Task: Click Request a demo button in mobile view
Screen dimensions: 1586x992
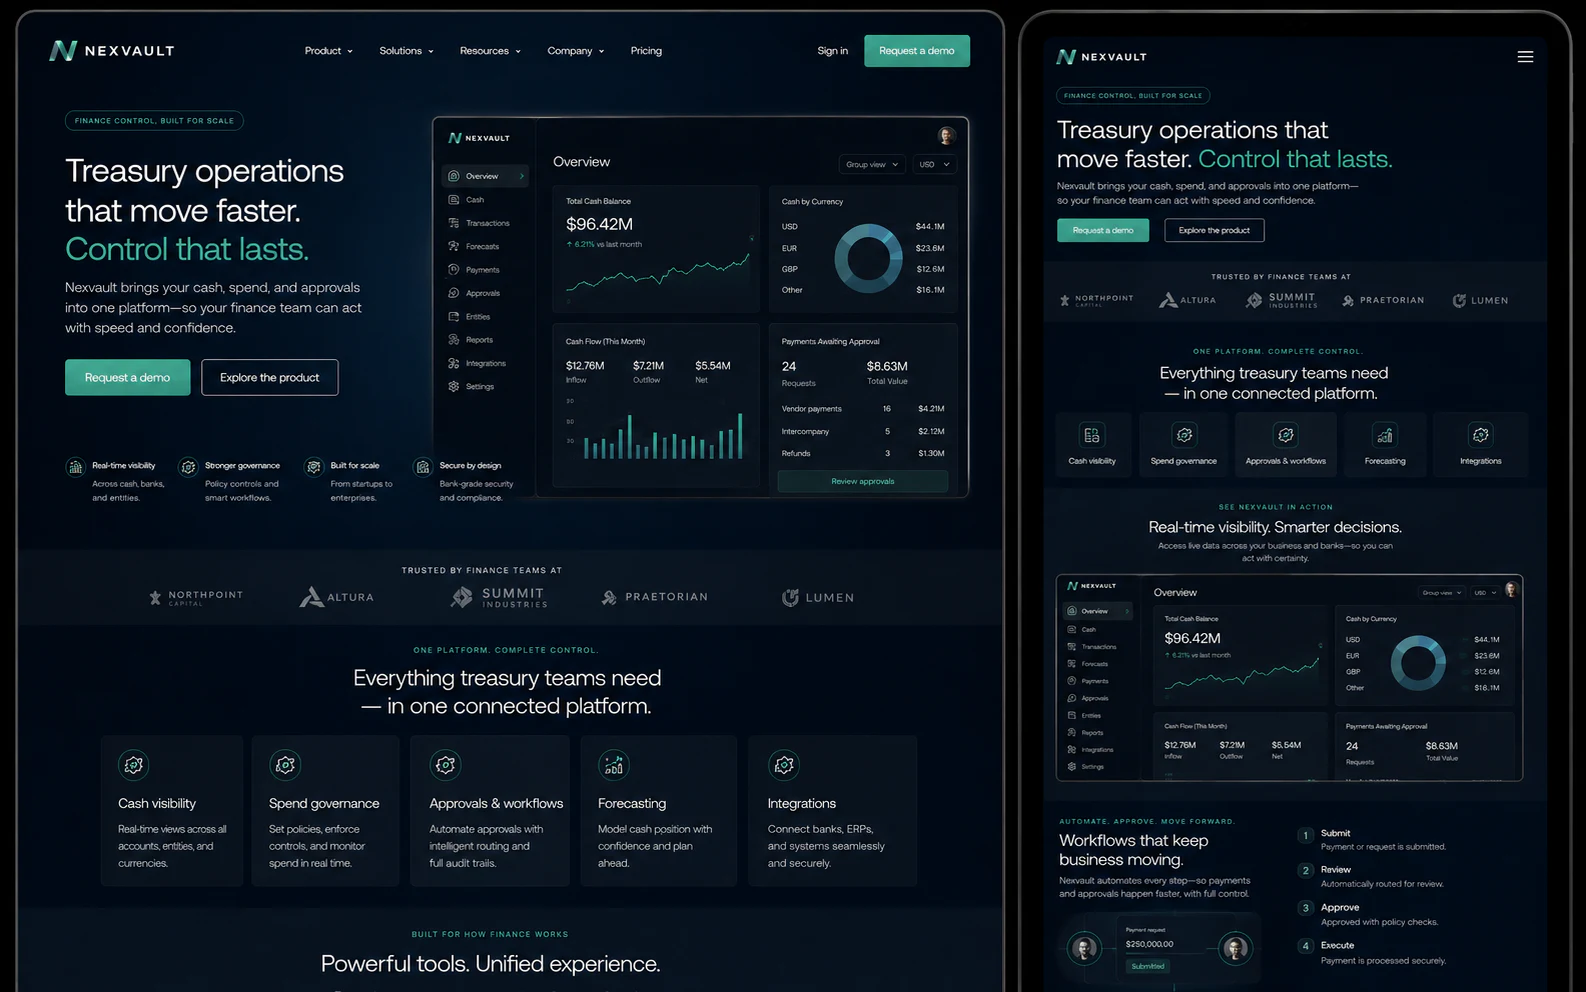Action: click(1103, 230)
